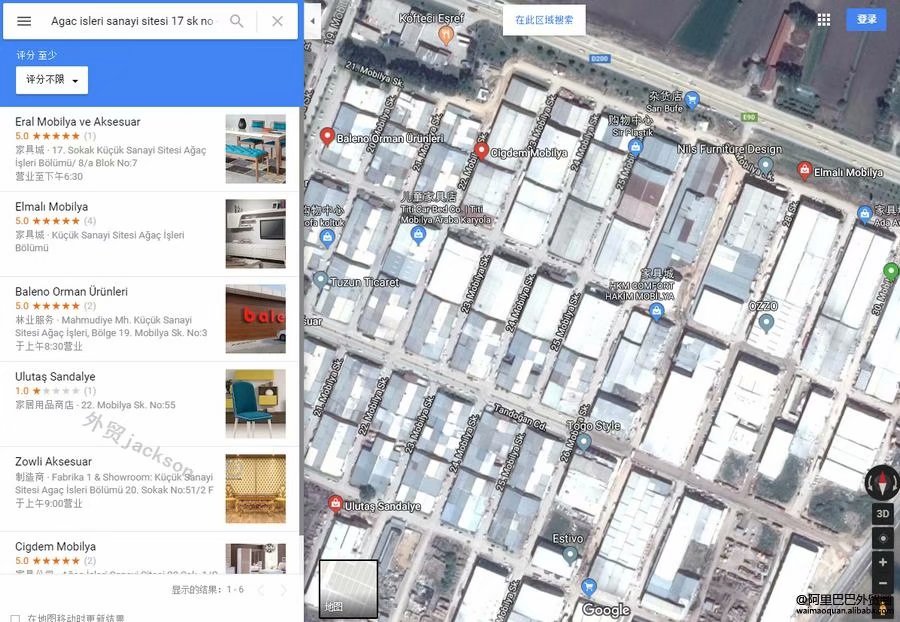Click blue cart marker below Estivo
Image resolution: width=900 pixels, height=622 pixels.
[588, 588]
